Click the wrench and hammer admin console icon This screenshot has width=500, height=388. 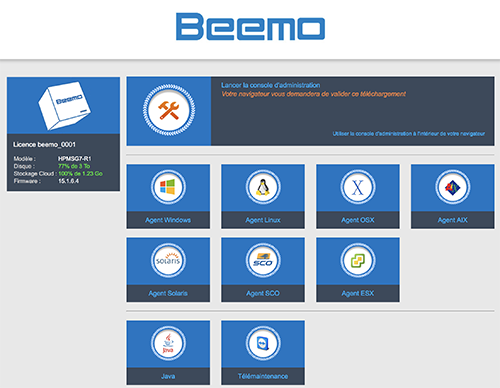point(169,110)
